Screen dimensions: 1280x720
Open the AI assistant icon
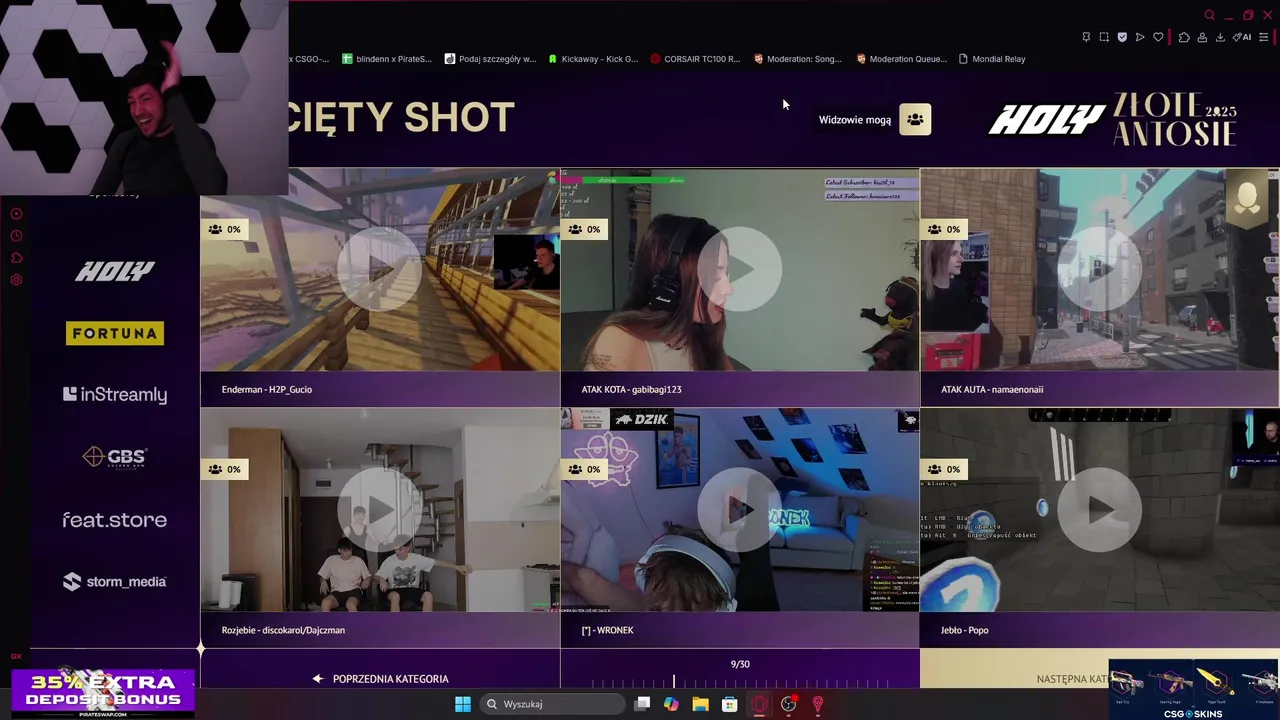tap(1243, 37)
